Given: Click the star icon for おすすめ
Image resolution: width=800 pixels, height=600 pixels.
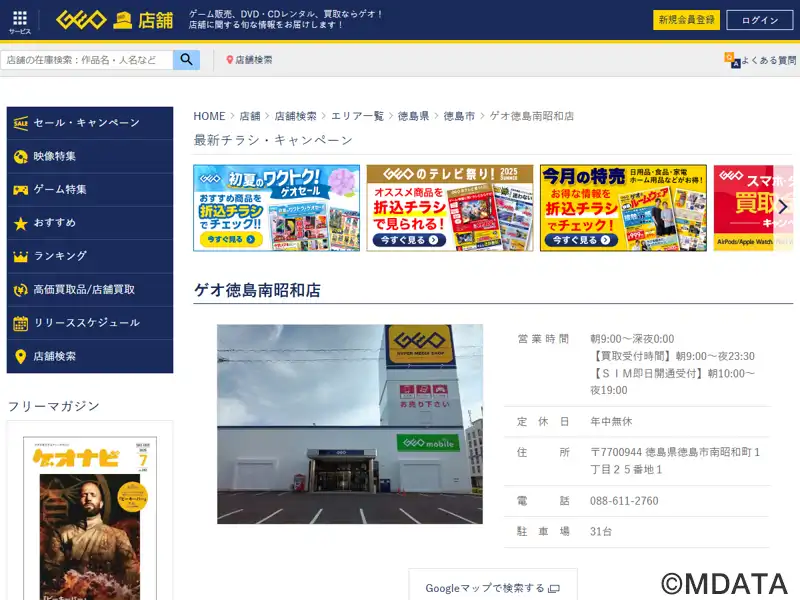Looking at the screenshot, I should coord(20,223).
